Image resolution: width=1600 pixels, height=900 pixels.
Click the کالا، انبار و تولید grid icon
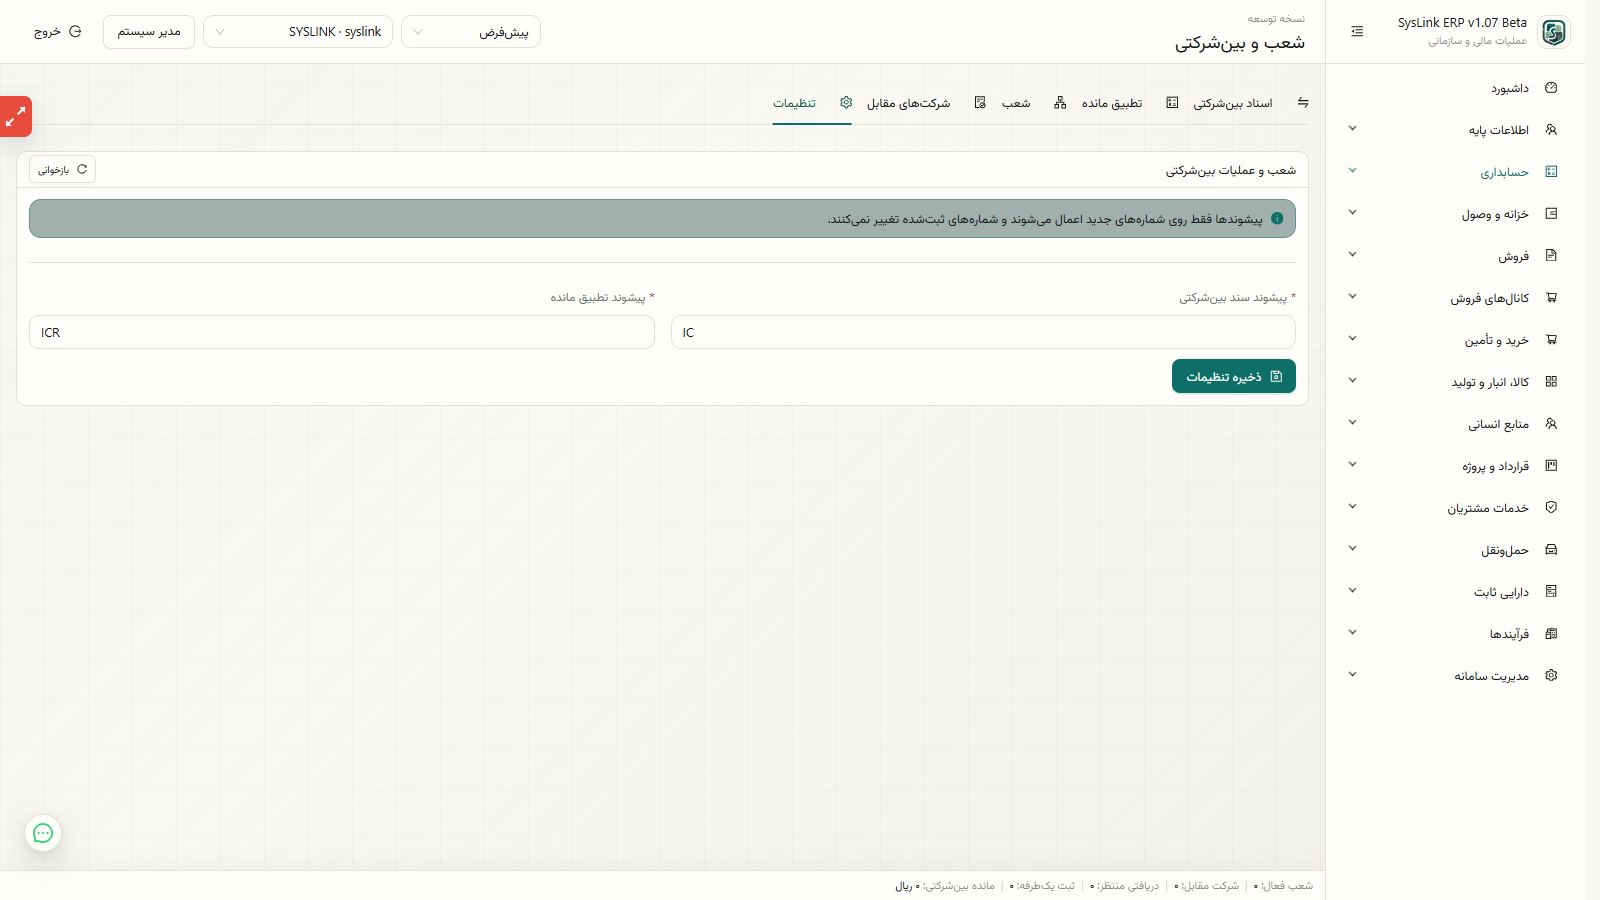(1551, 382)
